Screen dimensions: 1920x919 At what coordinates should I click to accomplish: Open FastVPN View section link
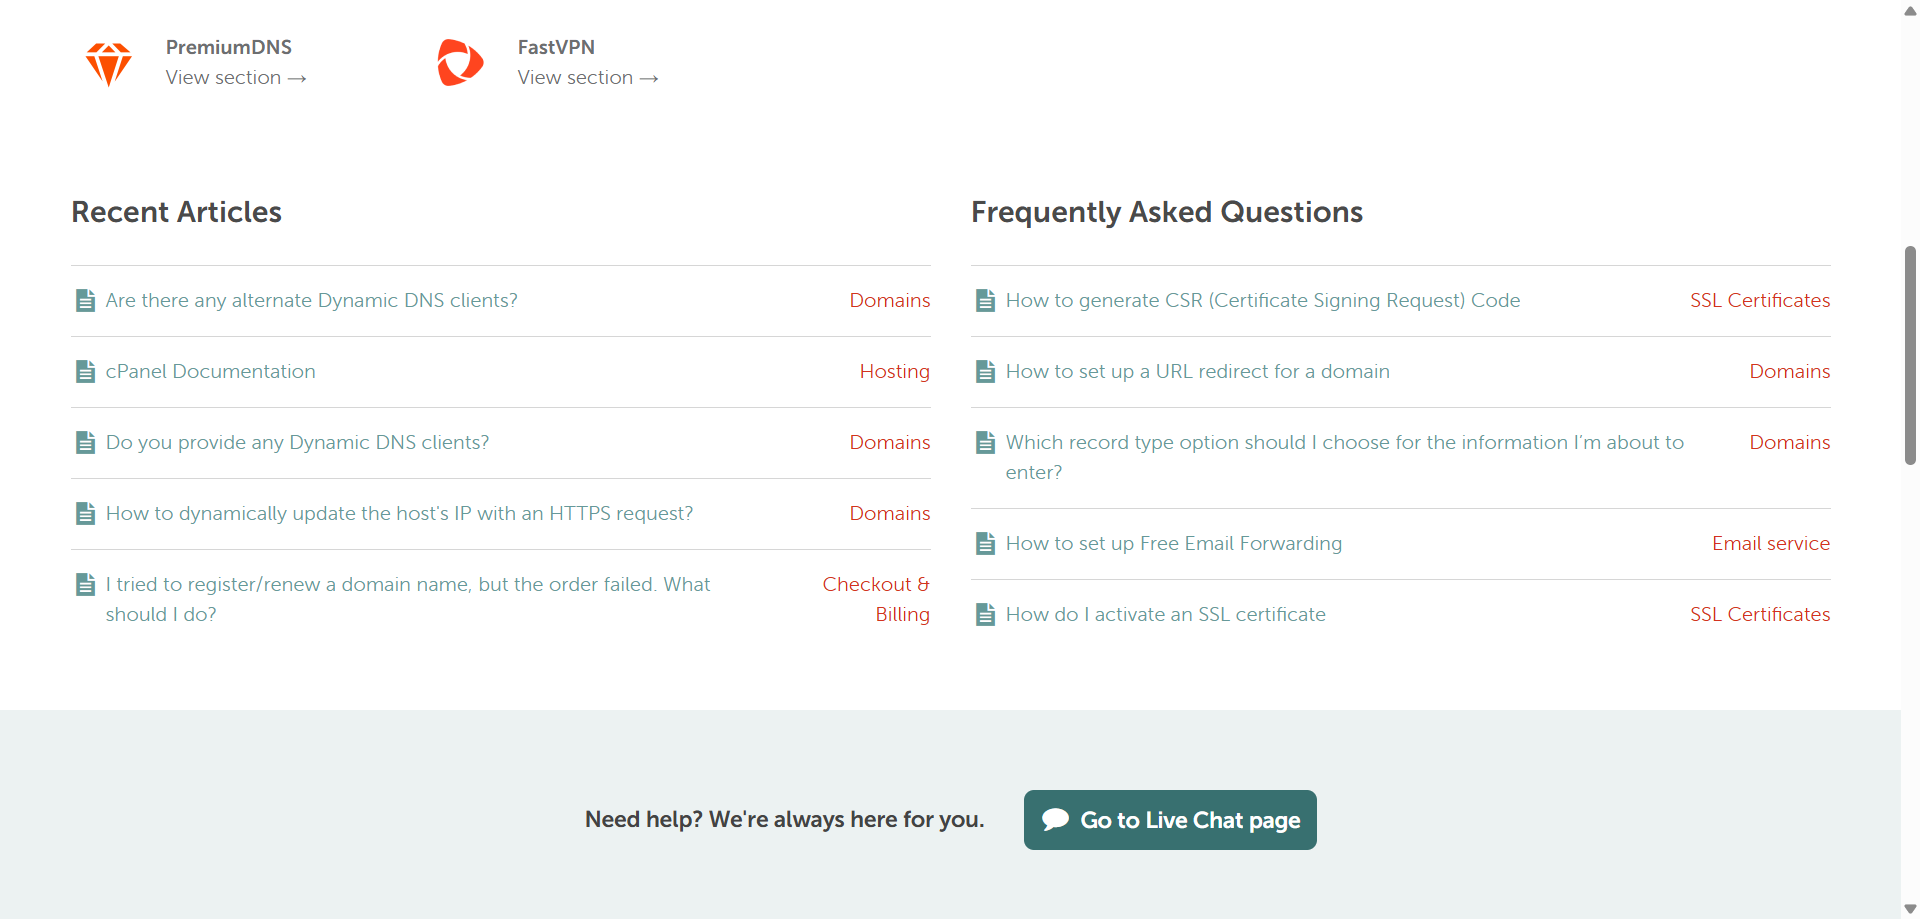pyautogui.click(x=588, y=78)
